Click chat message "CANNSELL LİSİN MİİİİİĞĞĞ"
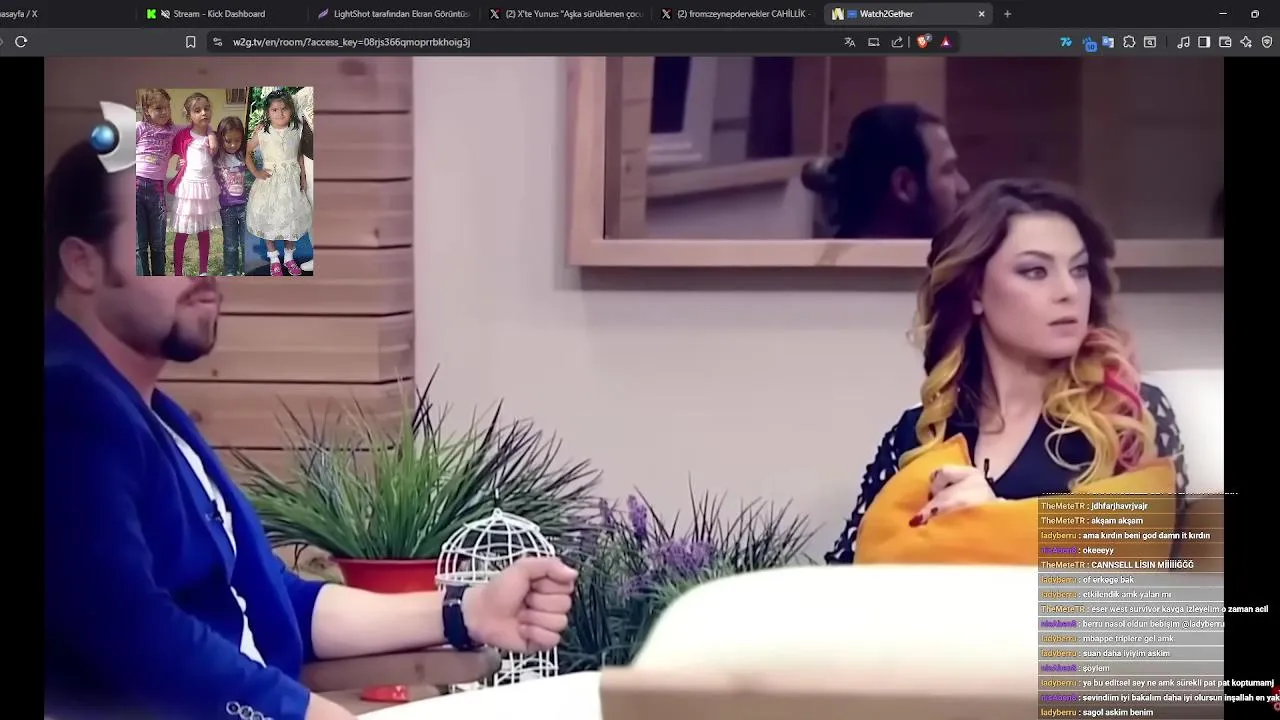 1142,565
